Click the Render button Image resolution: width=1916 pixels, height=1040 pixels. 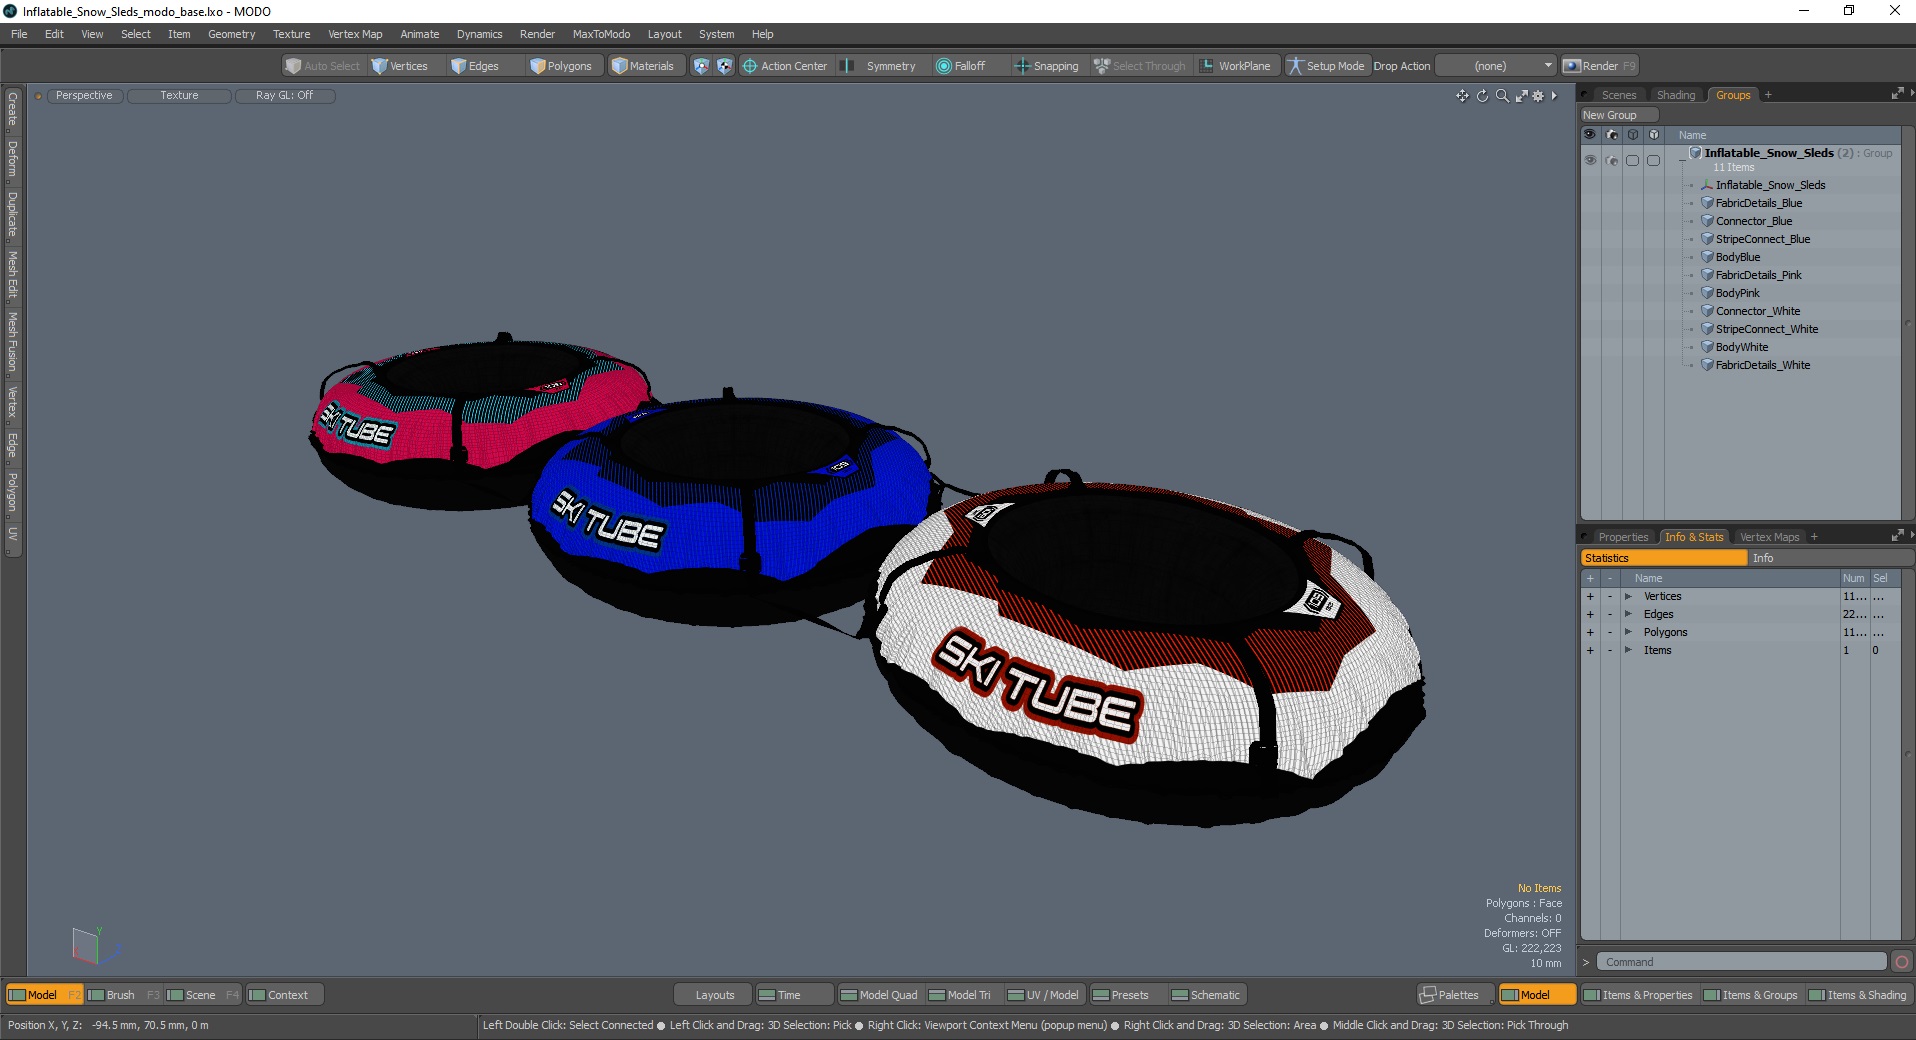click(1599, 66)
